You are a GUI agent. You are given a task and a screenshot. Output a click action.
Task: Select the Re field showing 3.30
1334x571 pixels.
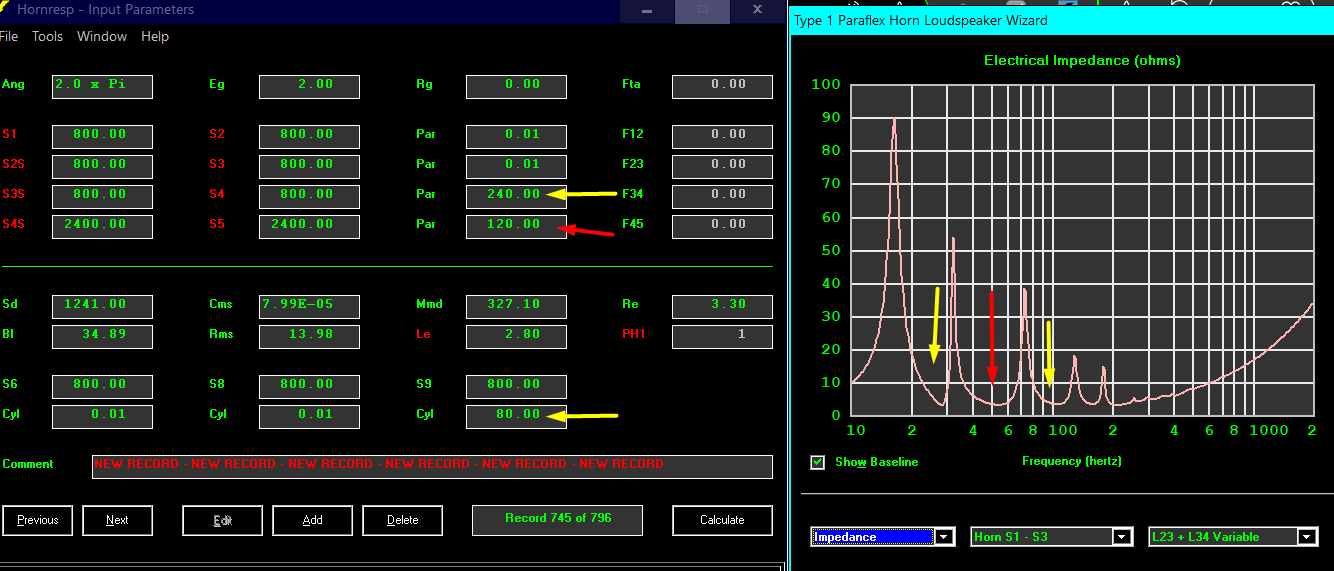(722, 306)
